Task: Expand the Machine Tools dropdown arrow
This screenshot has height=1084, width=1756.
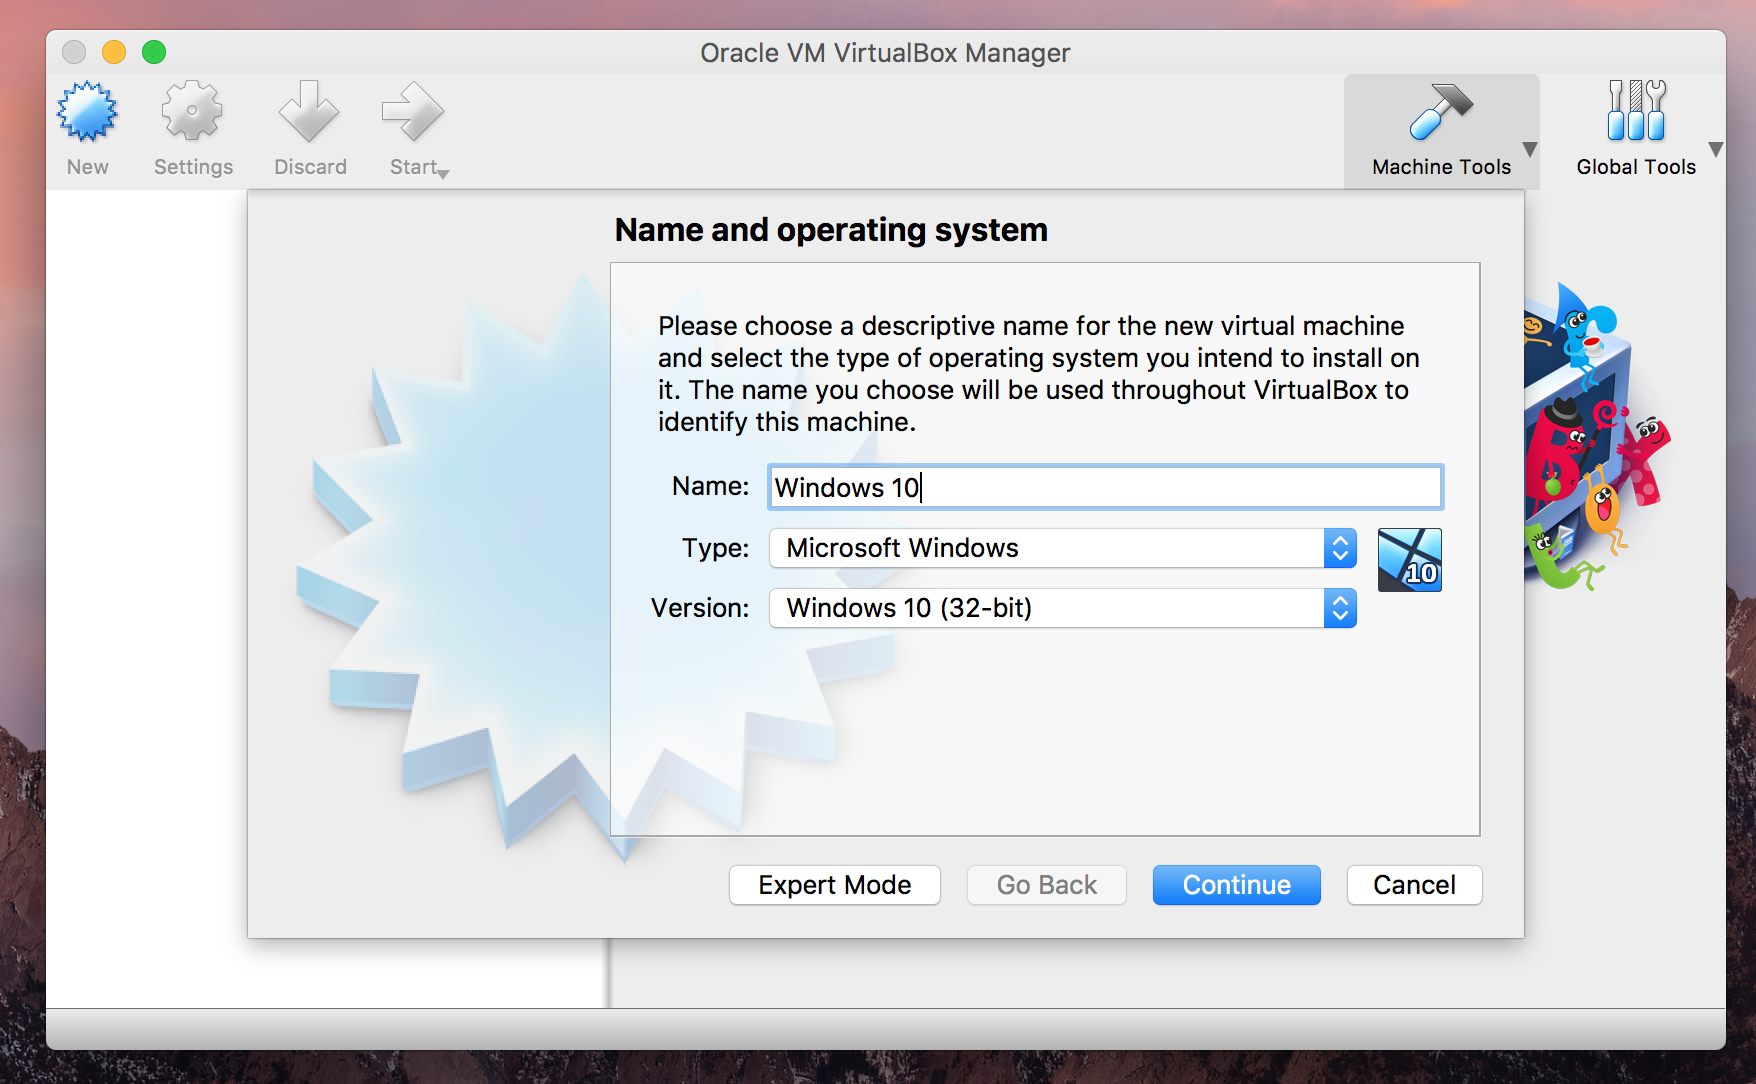Action: pyautogui.click(x=1529, y=150)
